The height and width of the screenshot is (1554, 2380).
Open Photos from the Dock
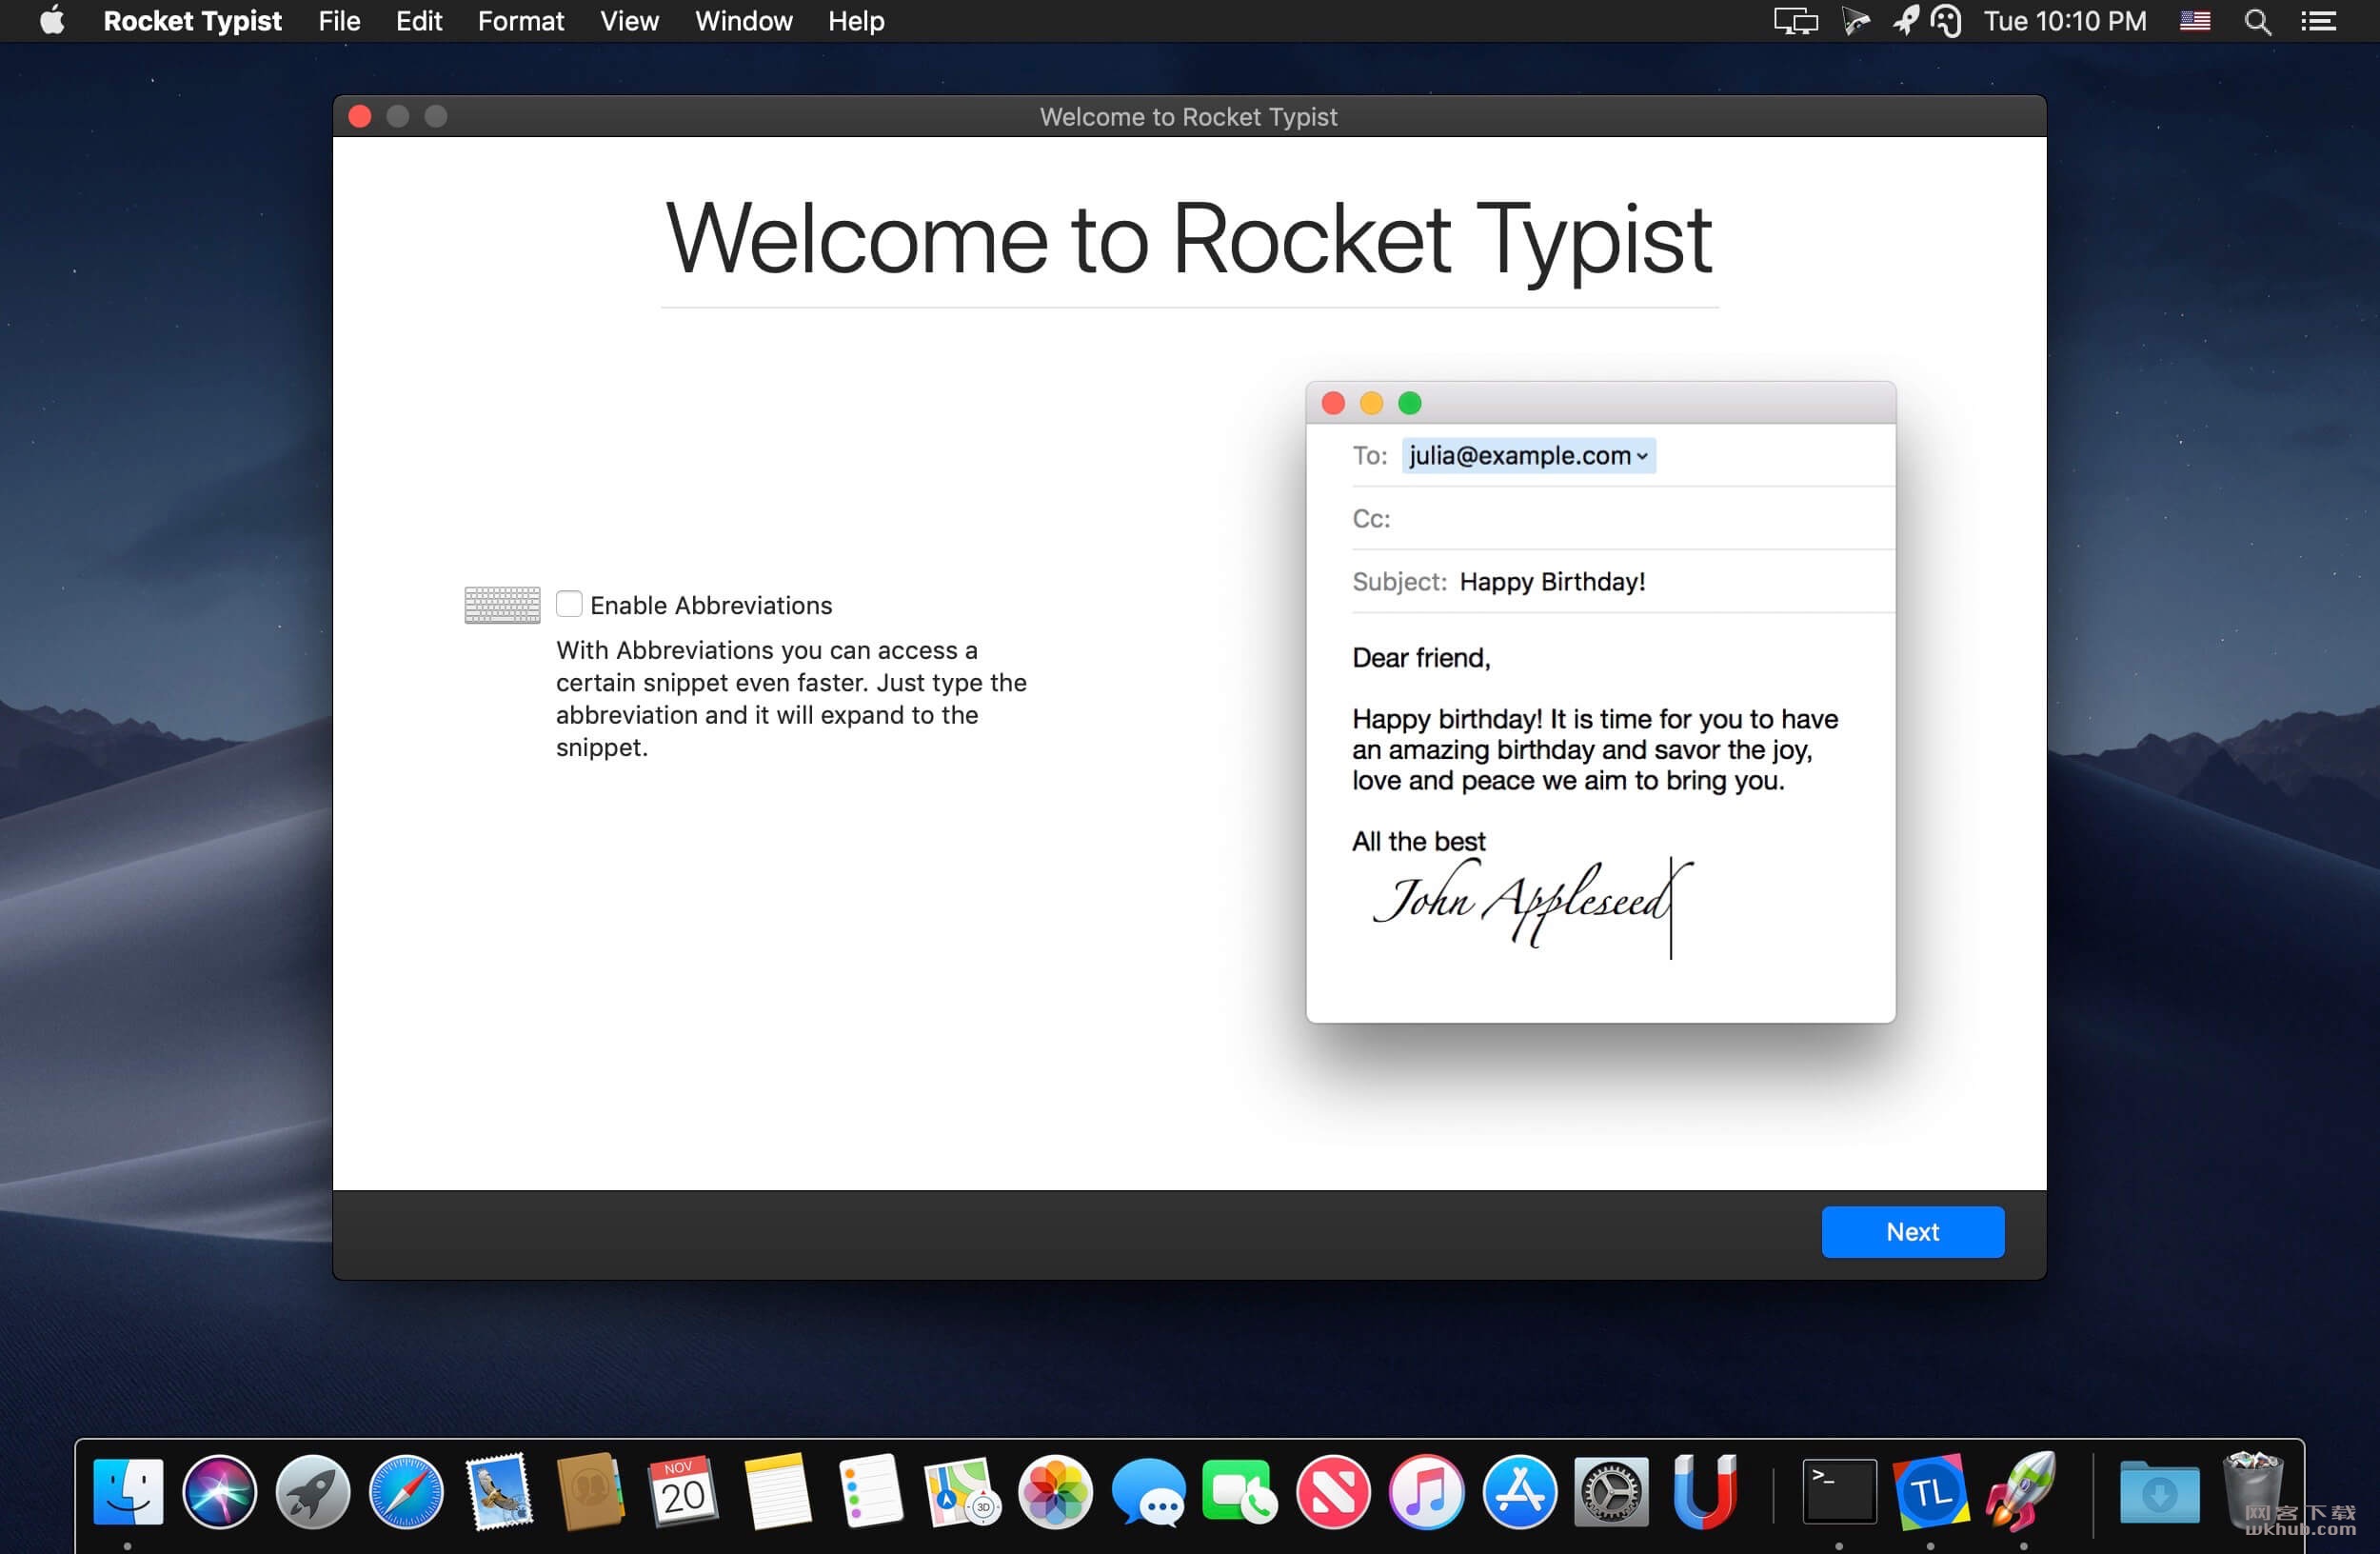(x=1055, y=1492)
